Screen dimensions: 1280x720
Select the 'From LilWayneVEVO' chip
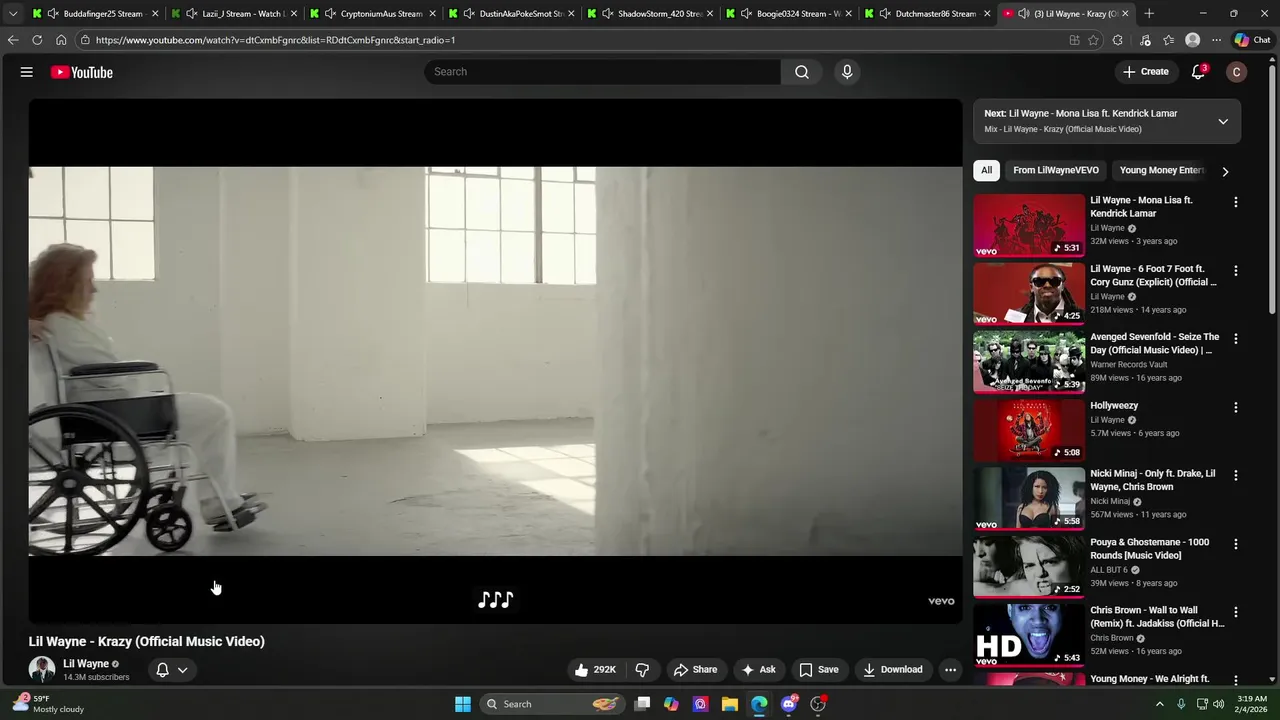[x=1055, y=170]
